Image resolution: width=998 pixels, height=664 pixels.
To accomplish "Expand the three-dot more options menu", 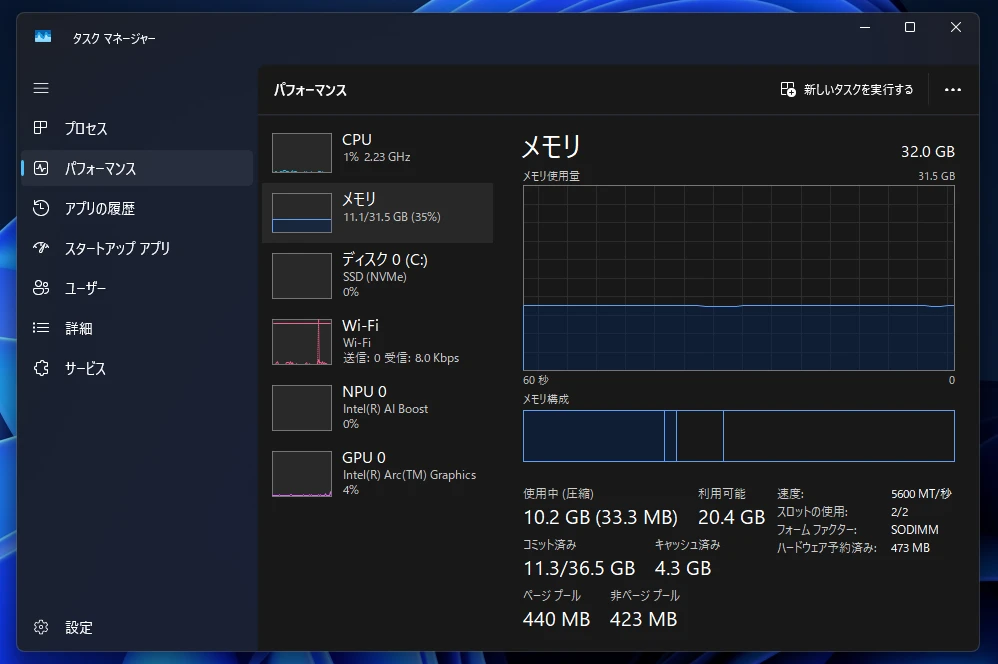I will tap(952, 90).
